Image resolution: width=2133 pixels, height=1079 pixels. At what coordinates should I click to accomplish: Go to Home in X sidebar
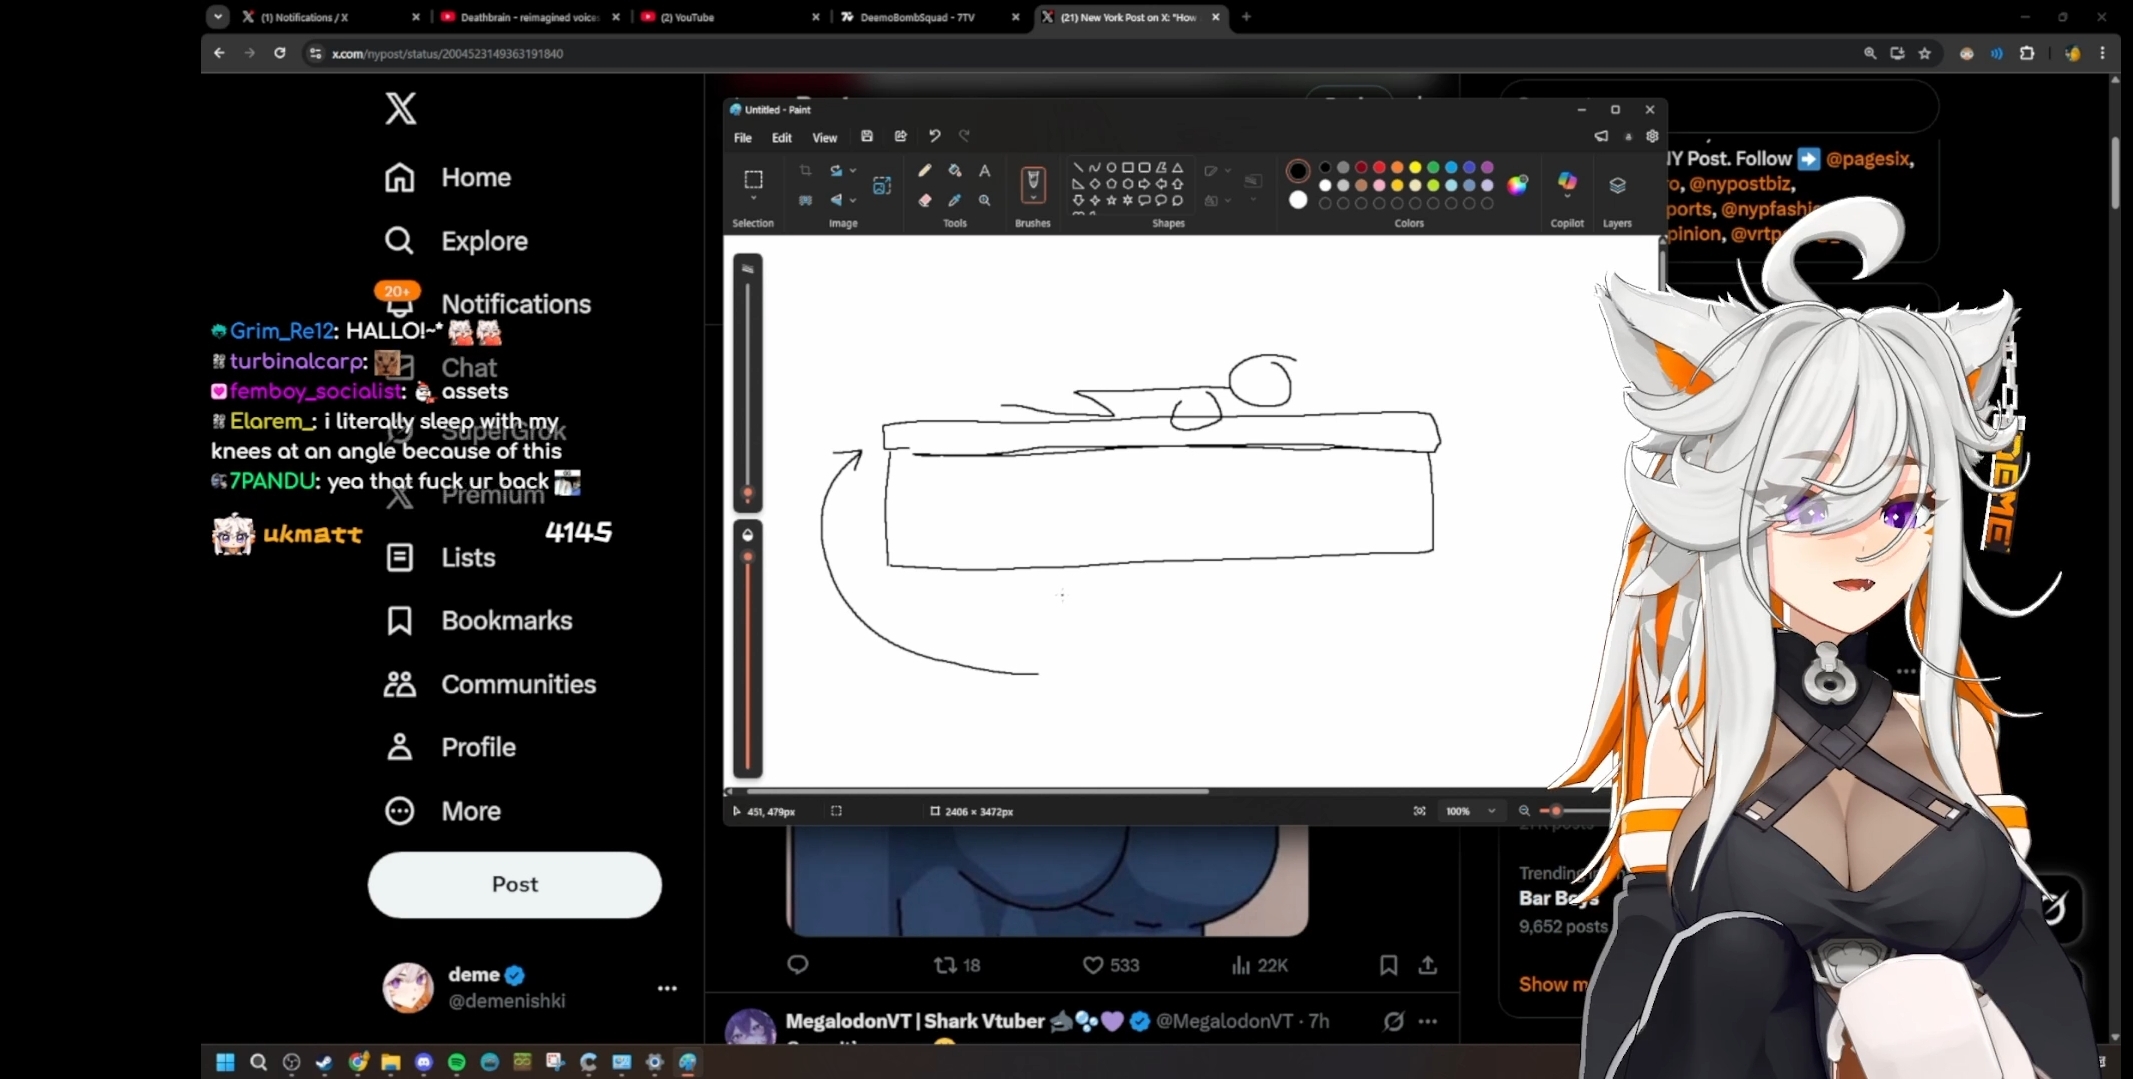(x=447, y=177)
